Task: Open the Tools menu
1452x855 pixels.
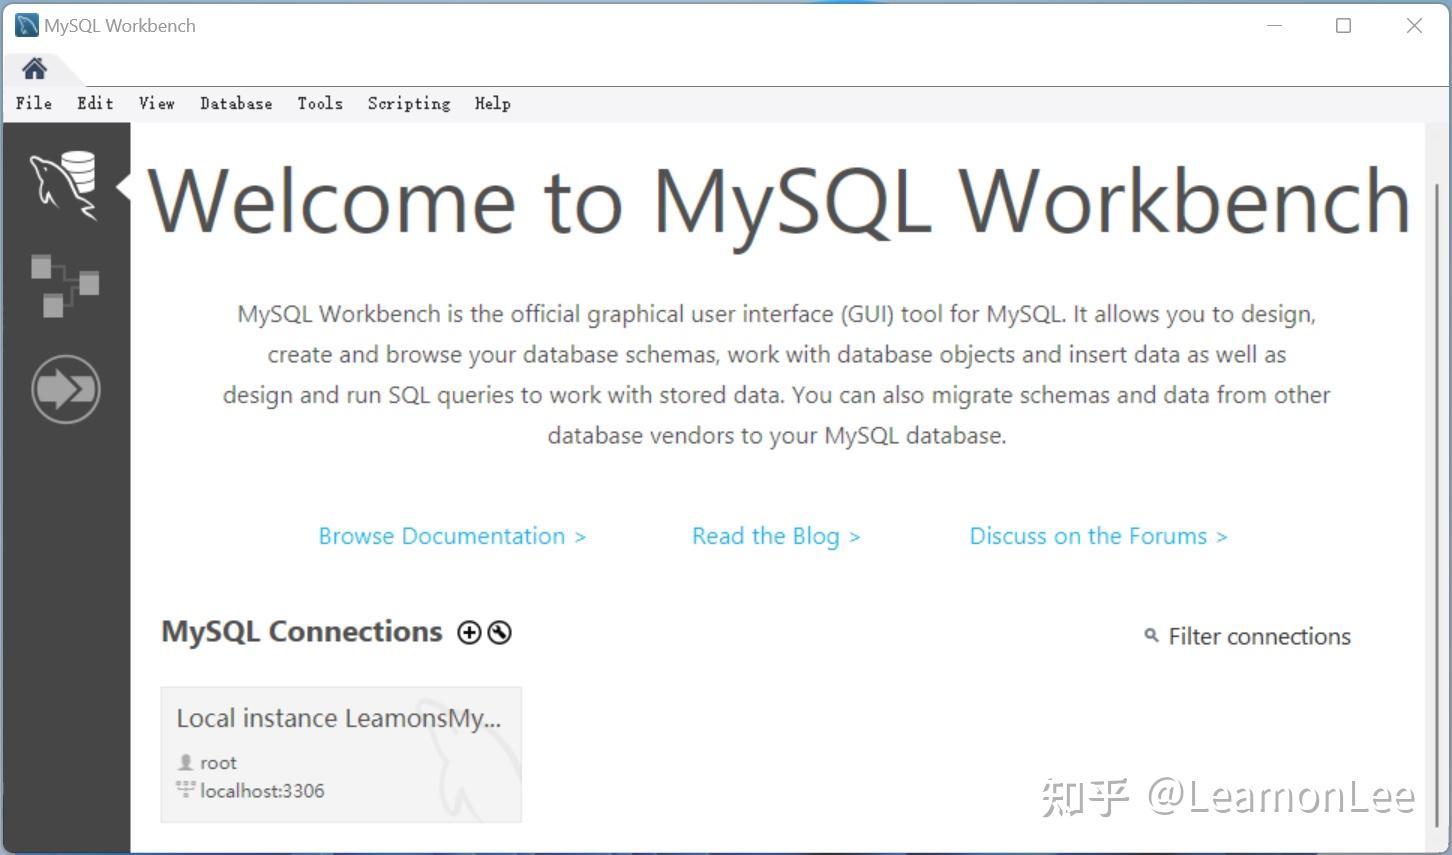Action: (x=320, y=103)
